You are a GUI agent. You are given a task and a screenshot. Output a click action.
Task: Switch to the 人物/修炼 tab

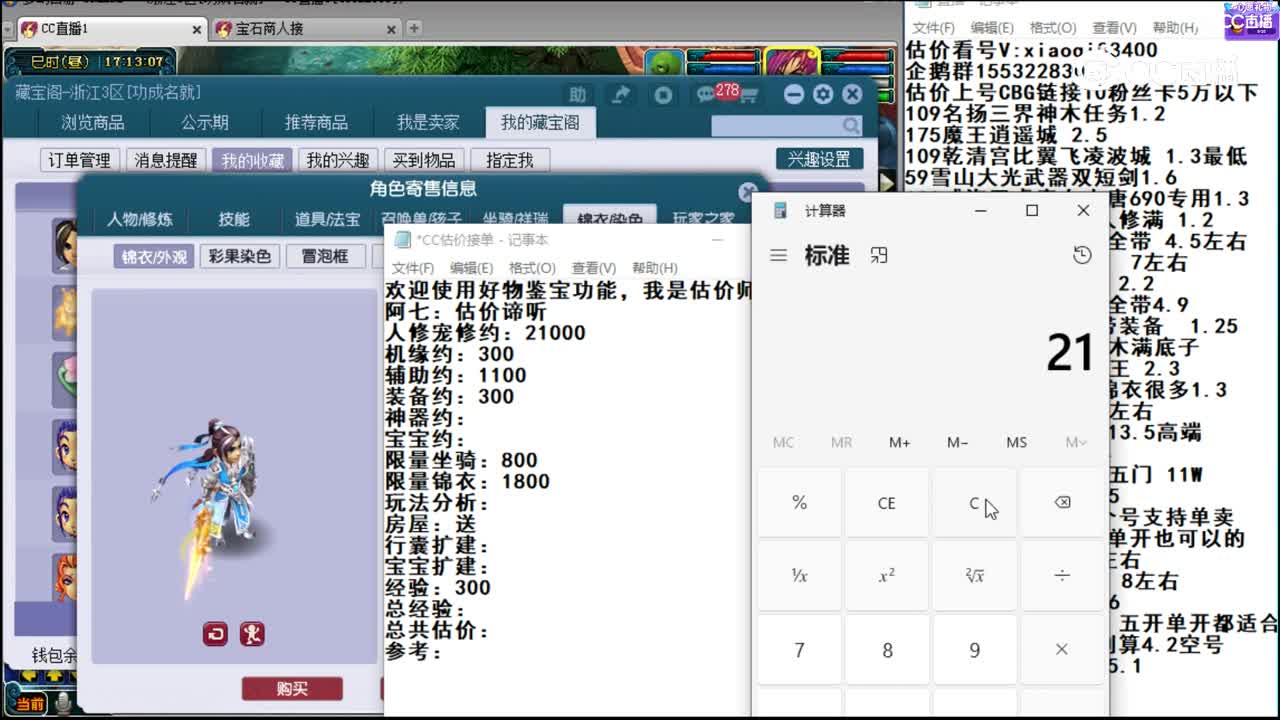(x=140, y=219)
